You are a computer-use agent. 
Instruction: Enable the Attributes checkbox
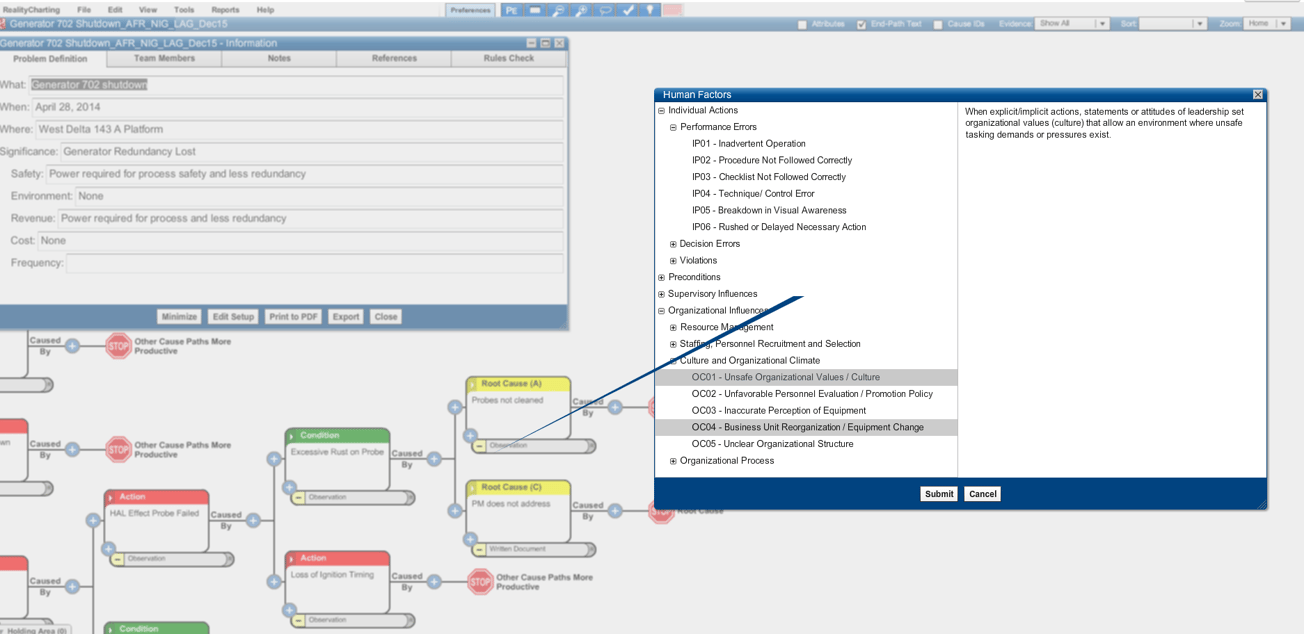(802, 23)
